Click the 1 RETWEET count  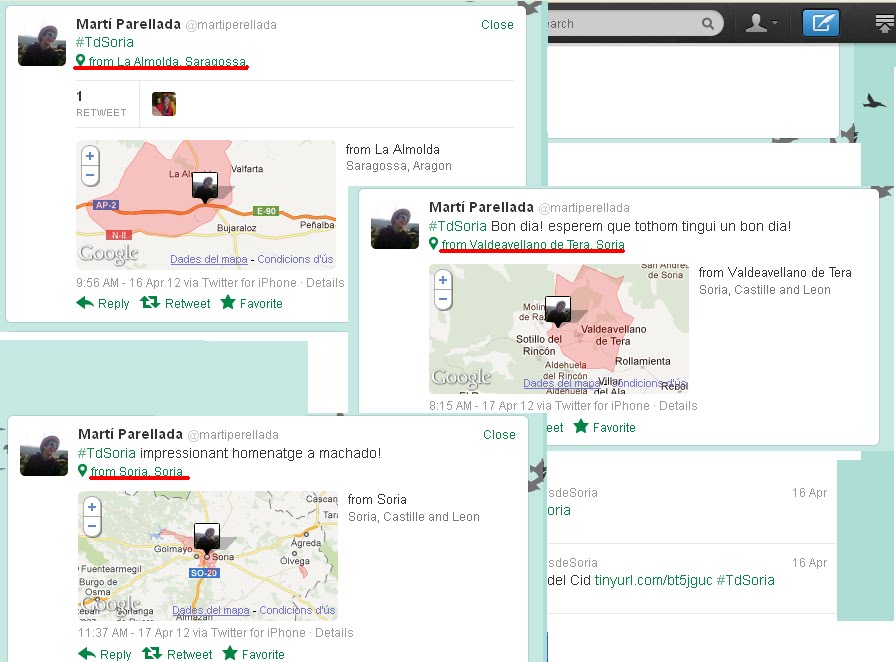pyautogui.click(x=101, y=103)
